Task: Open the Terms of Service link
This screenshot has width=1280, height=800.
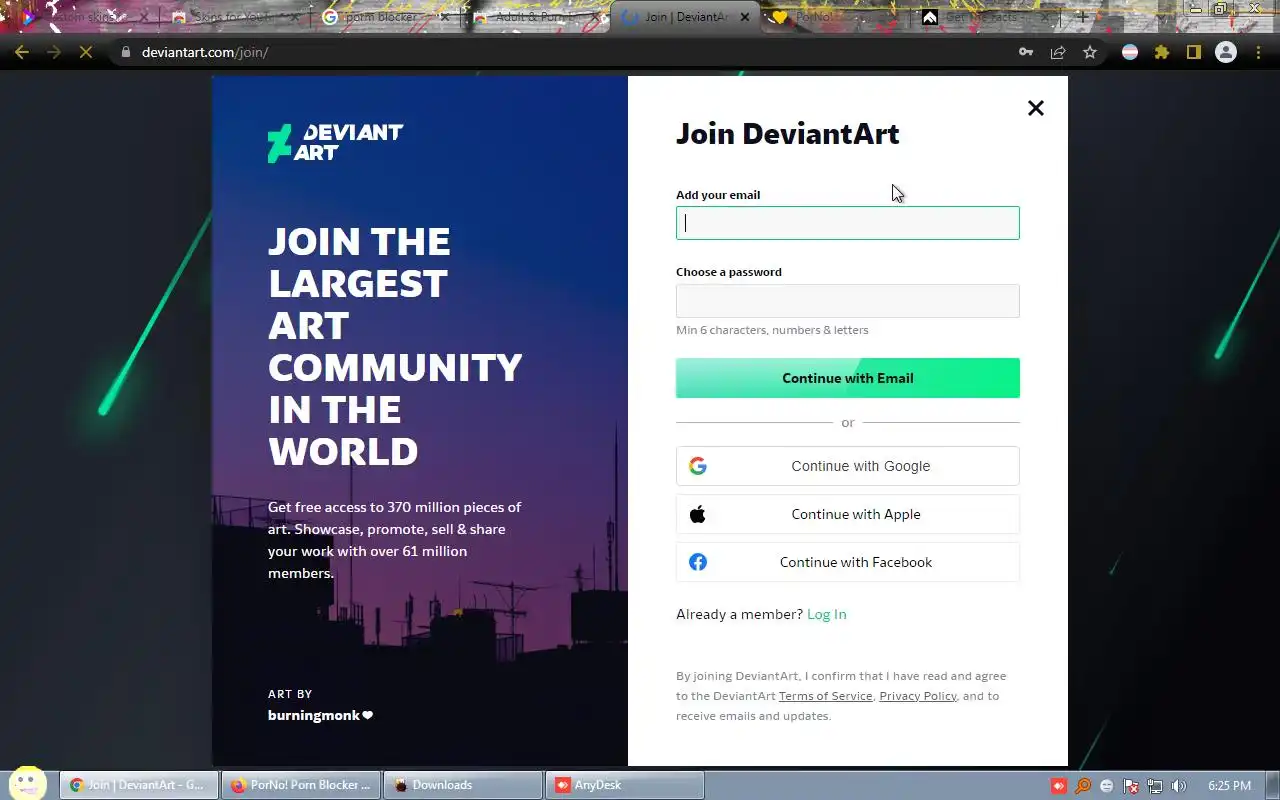Action: tap(825, 696)
